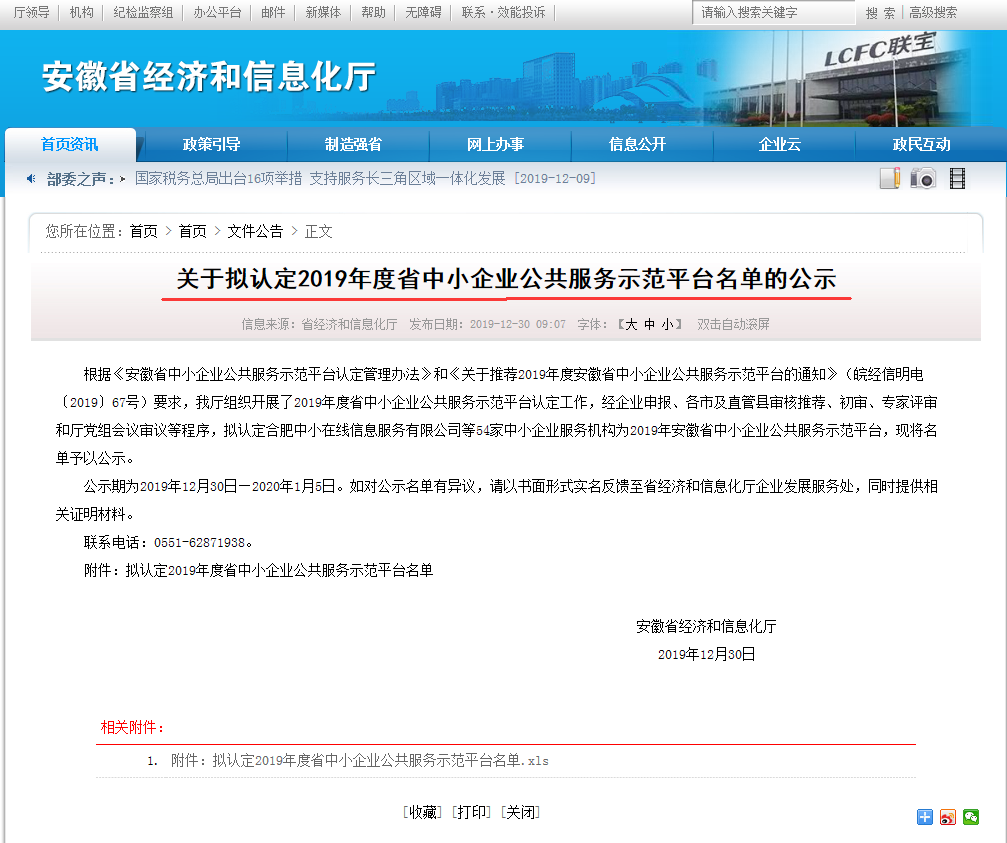Click the 文件公告 breadcrumb link
Viewport: 1007px width, 843px height.
(x=255, y=231)
